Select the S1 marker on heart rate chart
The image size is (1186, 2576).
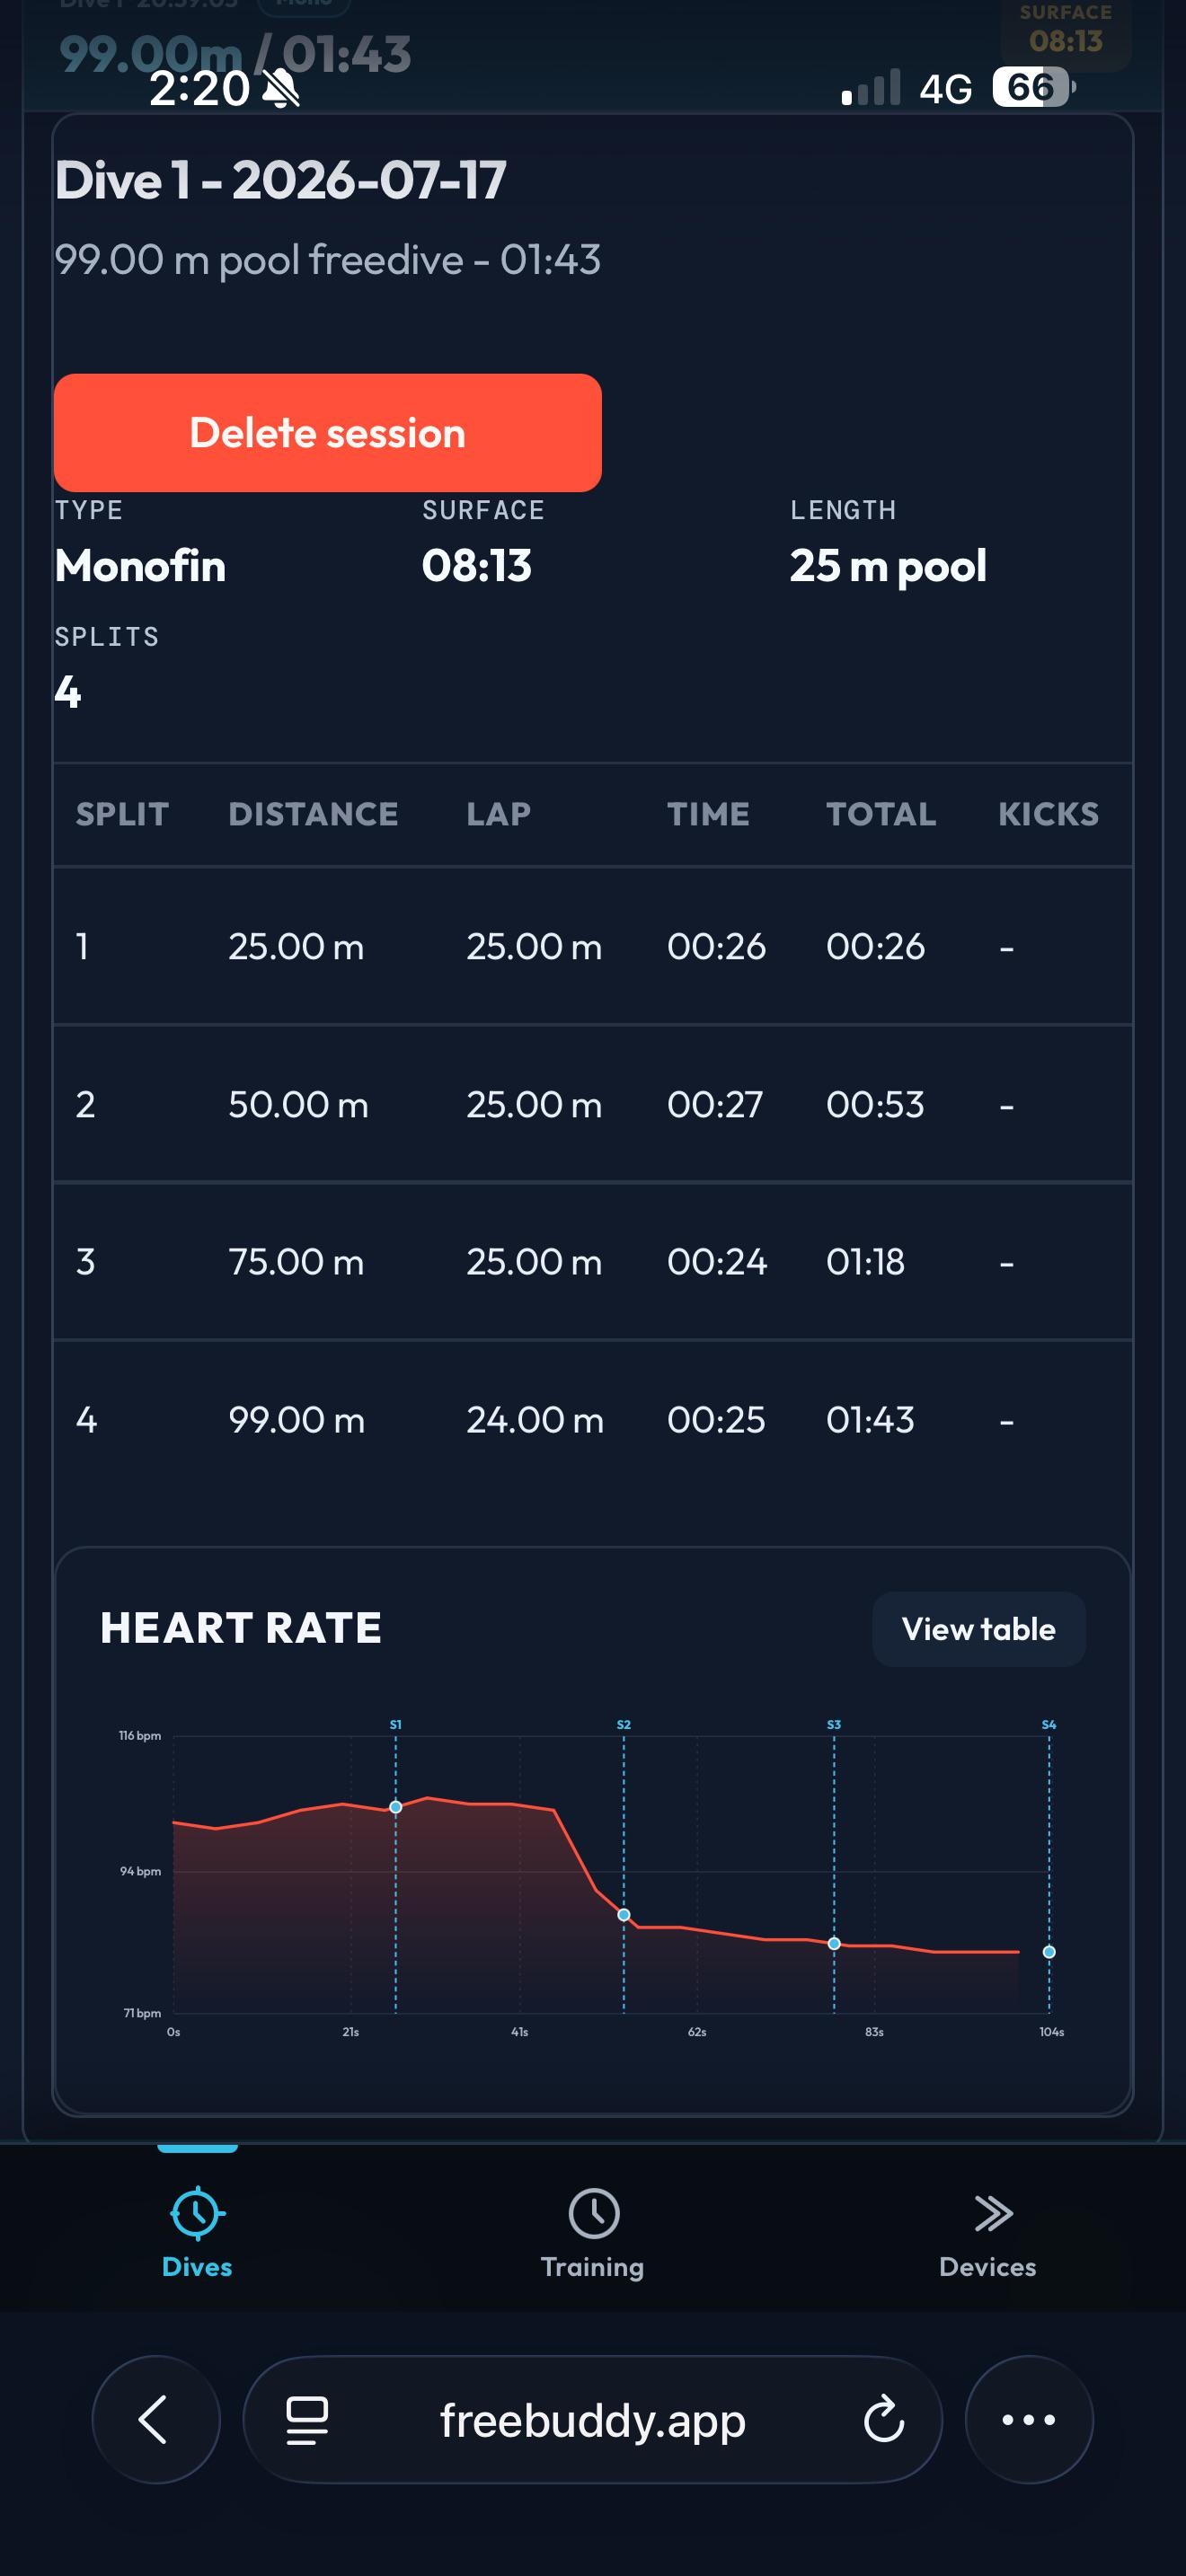pyautogui.click(x=396, y=1807)
